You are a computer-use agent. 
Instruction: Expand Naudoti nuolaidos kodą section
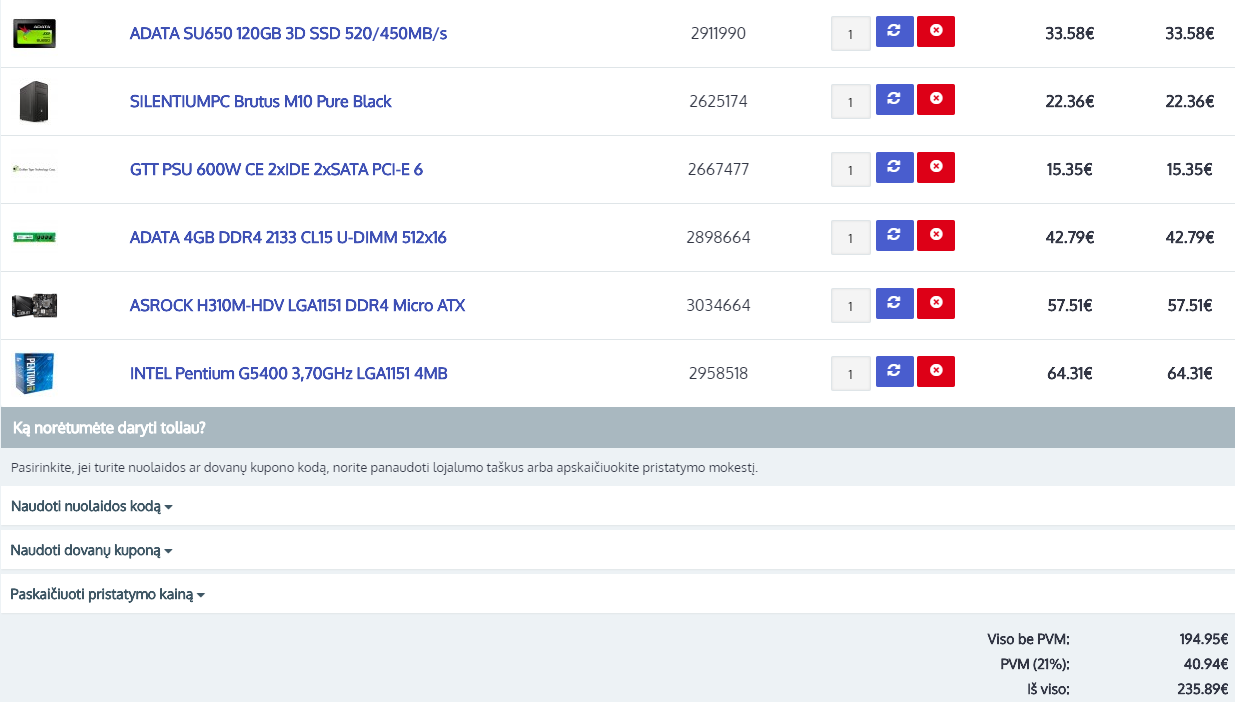tap(92, 506)
